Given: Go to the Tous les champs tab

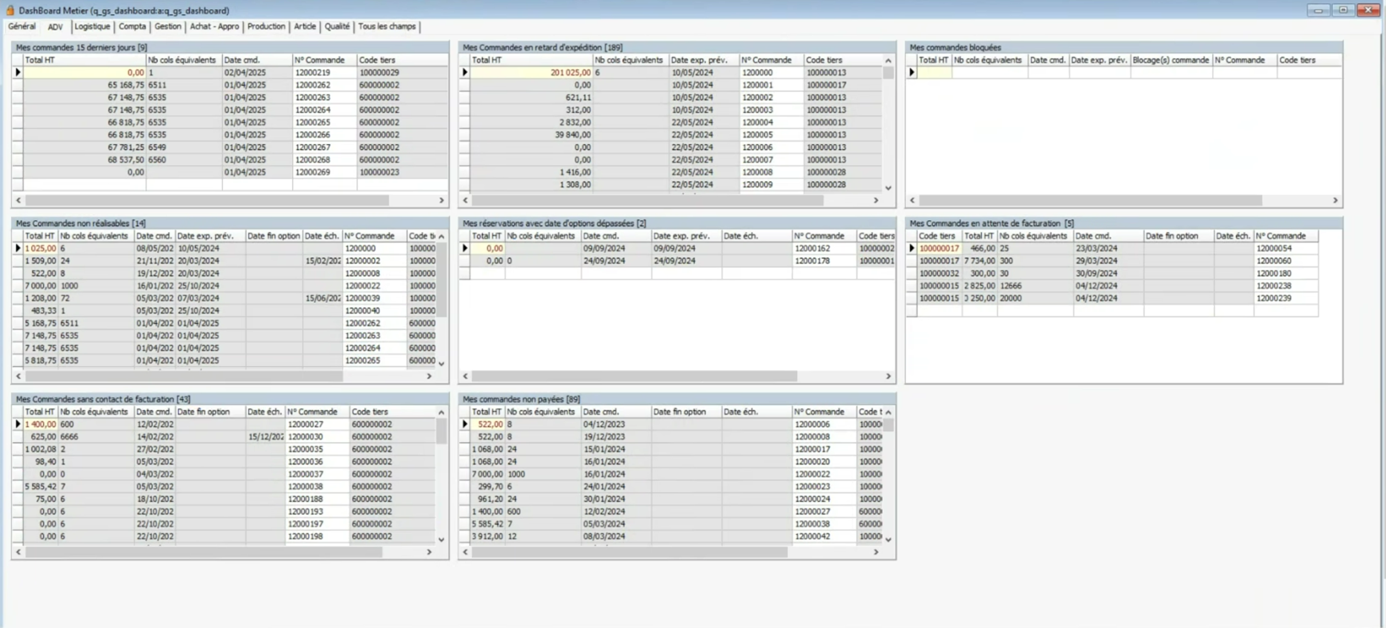Looking at the screenshot, I should coord(387,27).
